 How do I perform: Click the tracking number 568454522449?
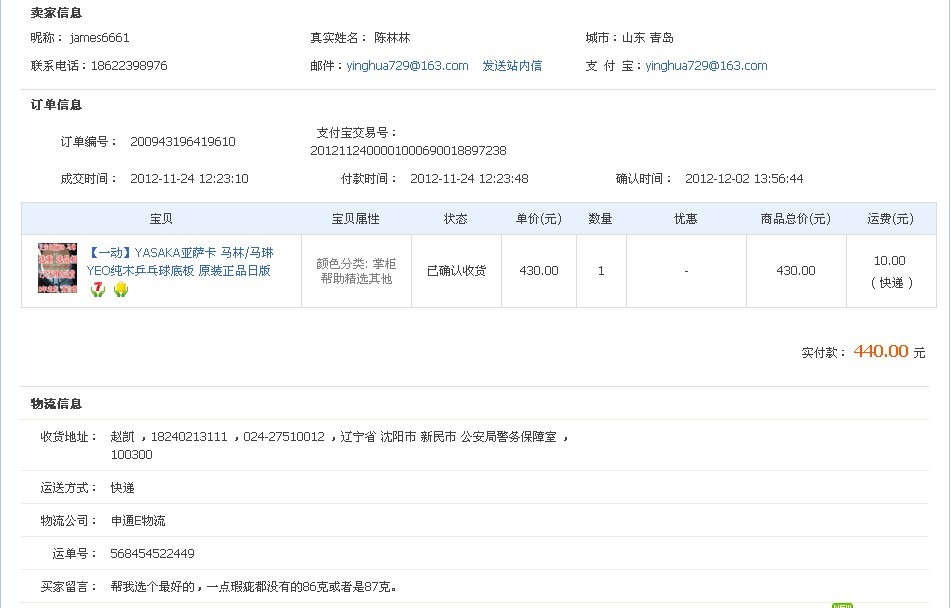point(152,554)
